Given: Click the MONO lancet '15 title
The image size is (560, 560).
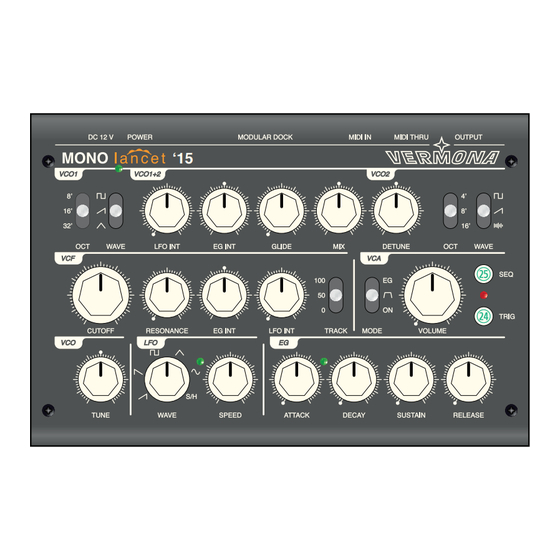Looking at the screenshot, I should pyautogui.click(x=127, y=158).
